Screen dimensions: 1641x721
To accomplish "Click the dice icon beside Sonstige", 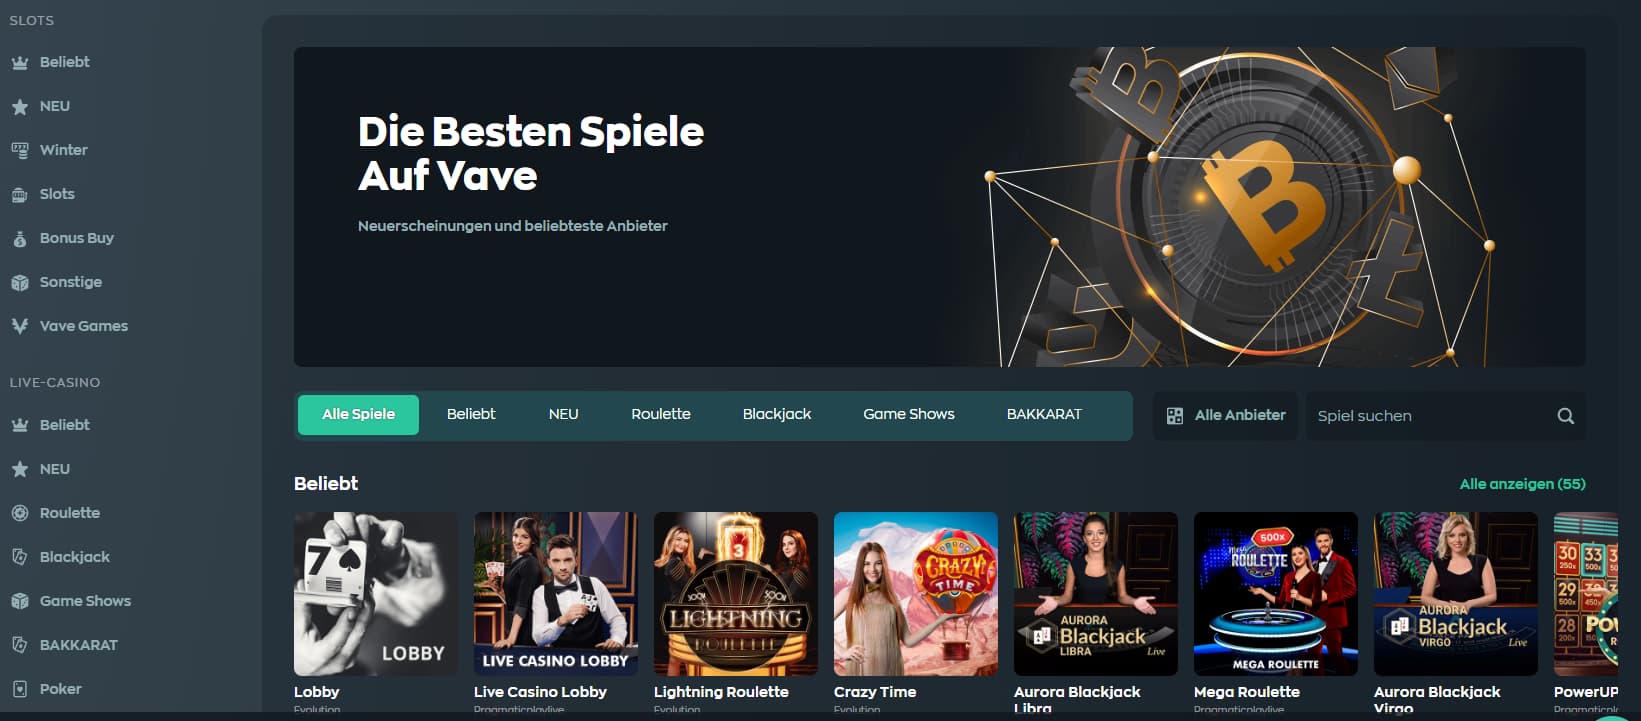I will [19, 282].
